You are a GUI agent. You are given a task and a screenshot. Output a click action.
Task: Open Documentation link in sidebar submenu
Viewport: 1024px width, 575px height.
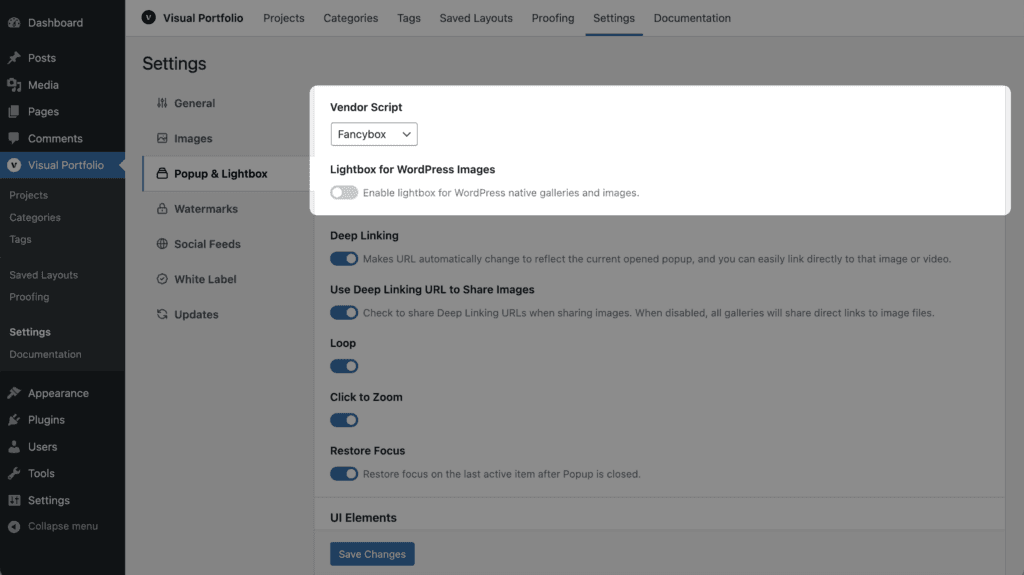click(x=45, y=354)
